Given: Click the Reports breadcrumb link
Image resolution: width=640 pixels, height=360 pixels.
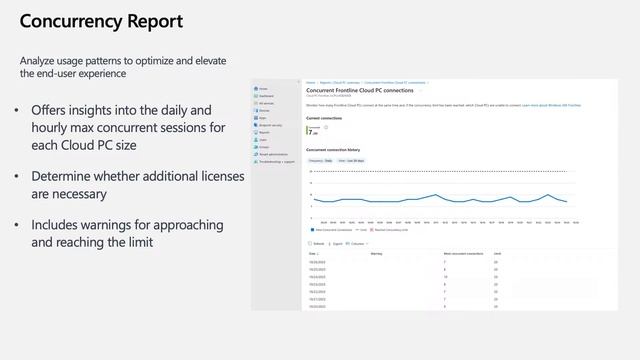Looking at the screenshot, I should tap(340, 83).
